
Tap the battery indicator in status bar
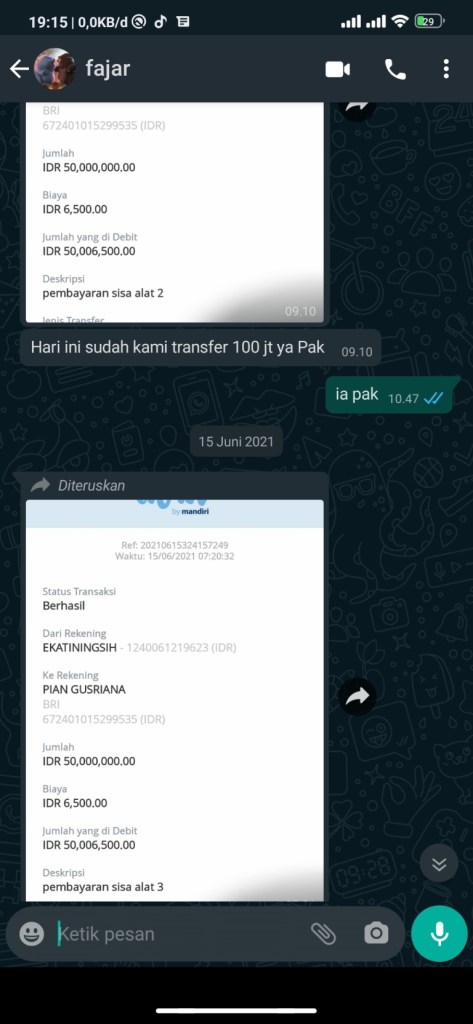(429, 22)
